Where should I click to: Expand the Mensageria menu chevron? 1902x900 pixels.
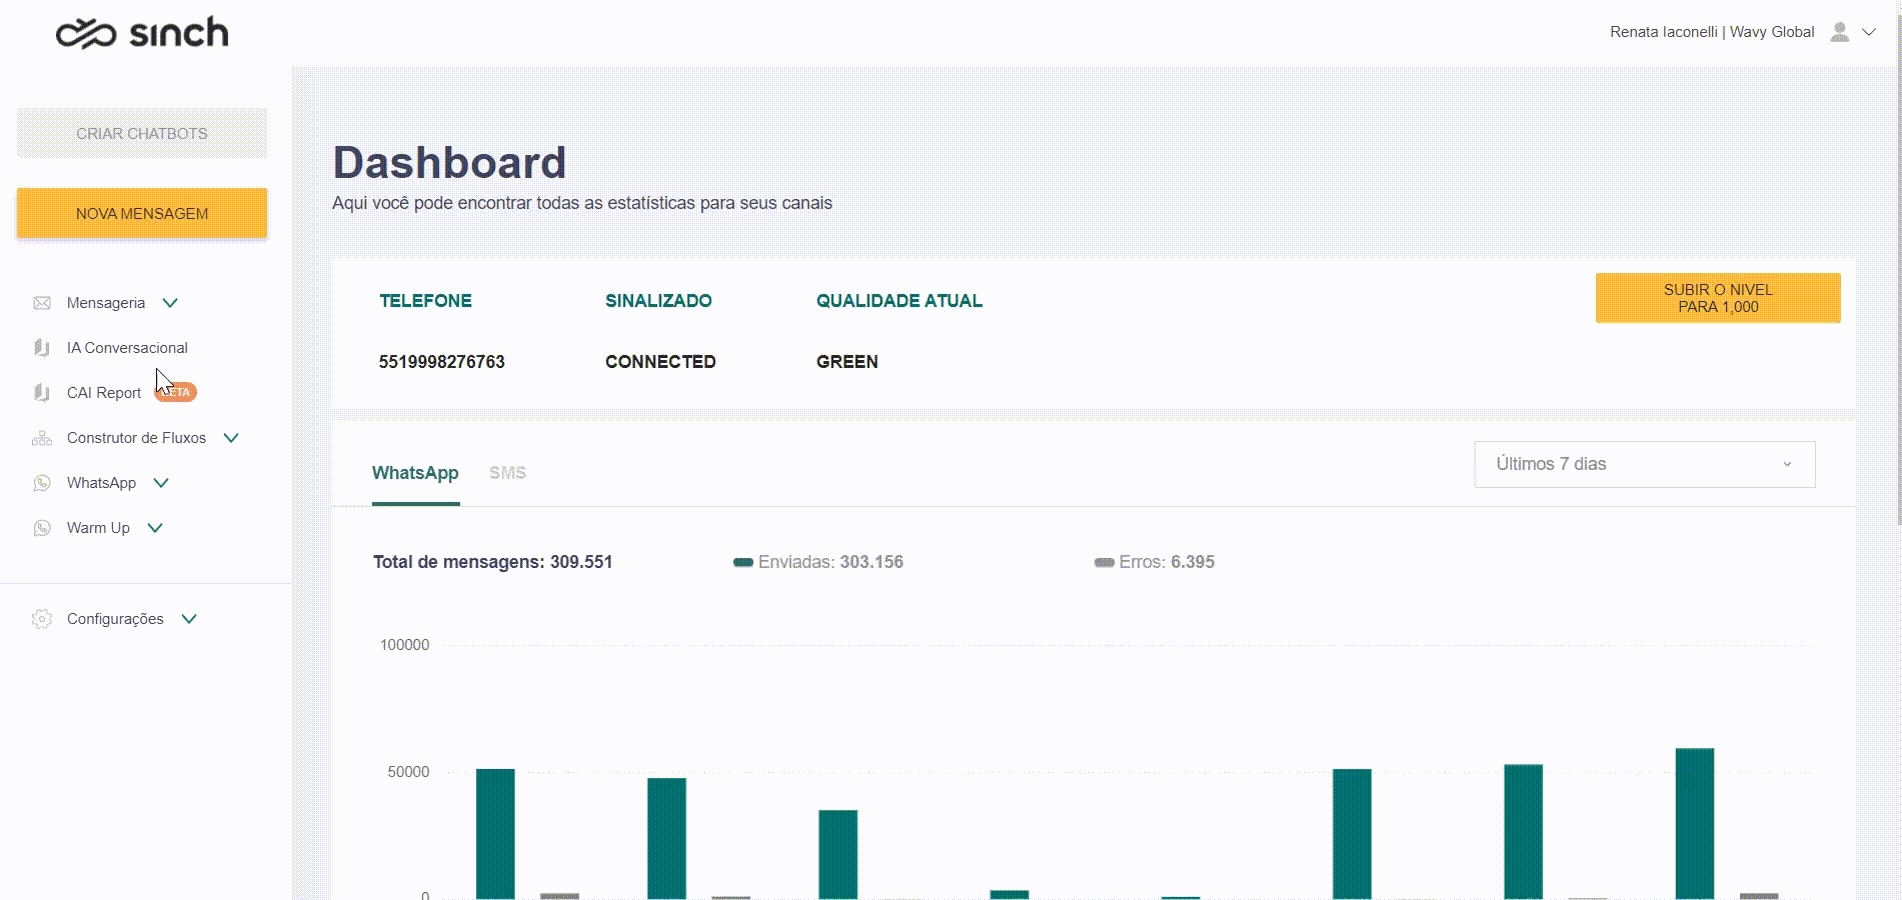(170, 303)
